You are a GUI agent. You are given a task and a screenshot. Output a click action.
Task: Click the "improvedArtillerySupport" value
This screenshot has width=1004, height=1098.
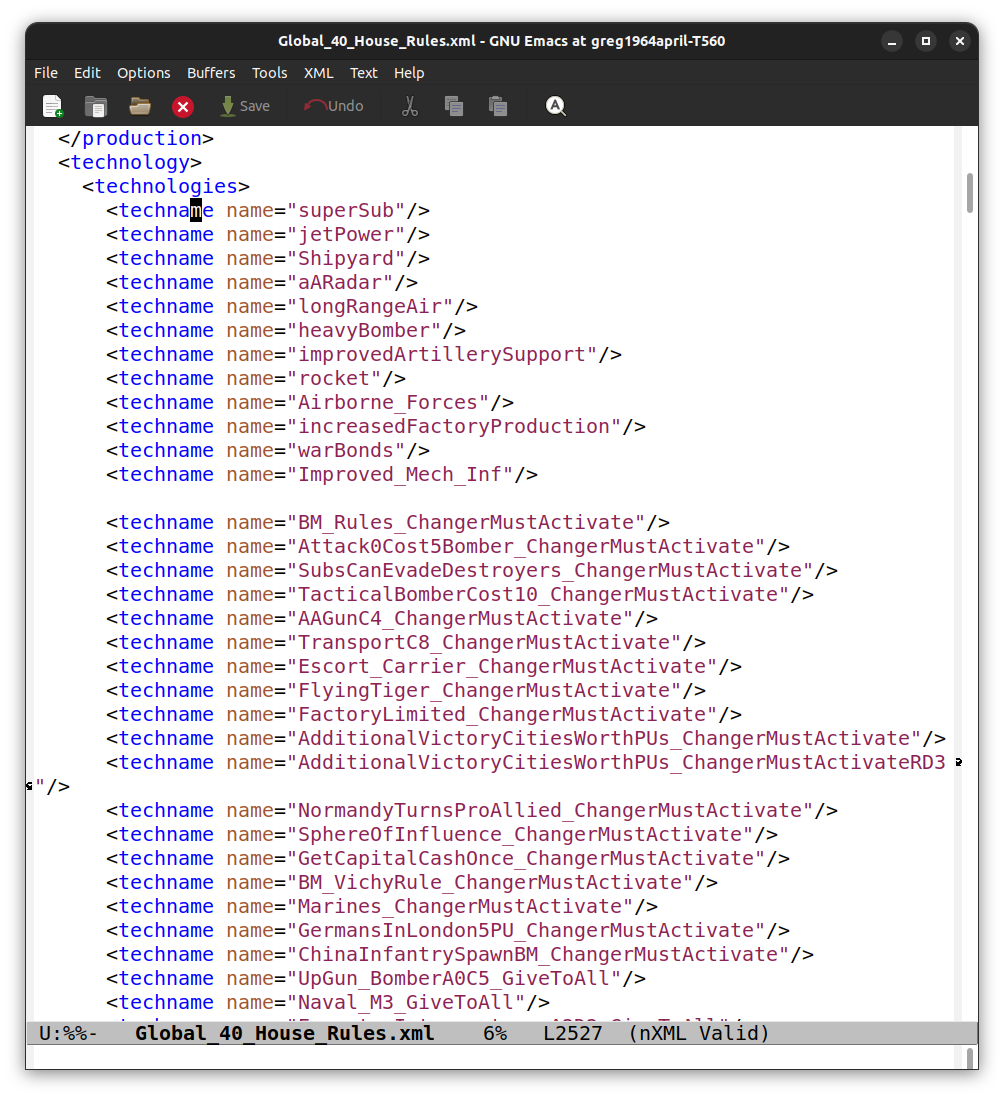point(442,354)
